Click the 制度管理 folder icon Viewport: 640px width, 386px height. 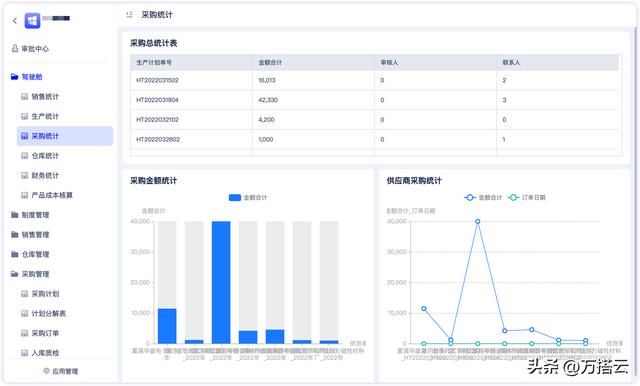pos(15,215)
